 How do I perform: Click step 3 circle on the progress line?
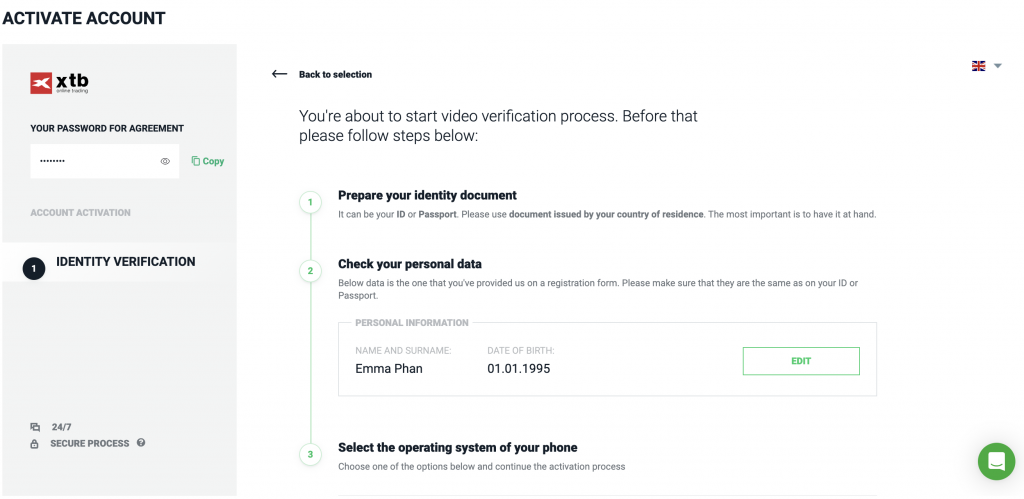[x=310, y=455]
